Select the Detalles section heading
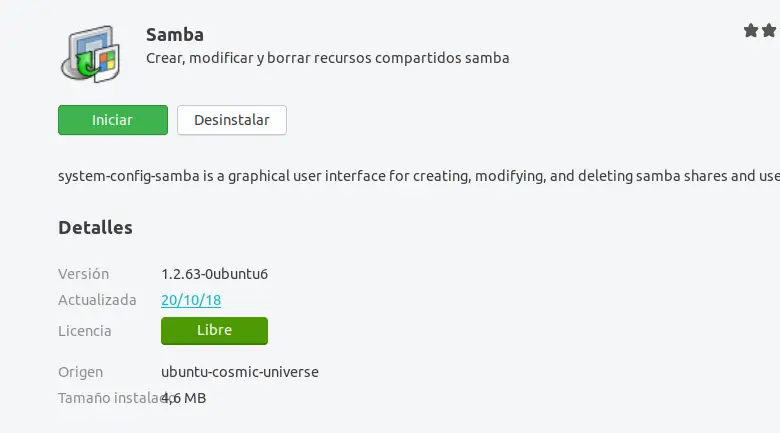The image size is (780, 433). pos(95,228)
